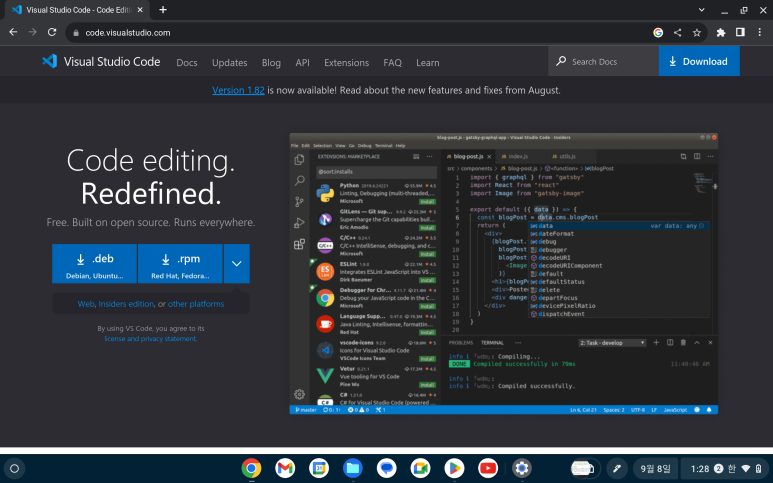Screen dimensions: 773x483
Task: Open Gmail from the shelf
Action: [285, 468]
